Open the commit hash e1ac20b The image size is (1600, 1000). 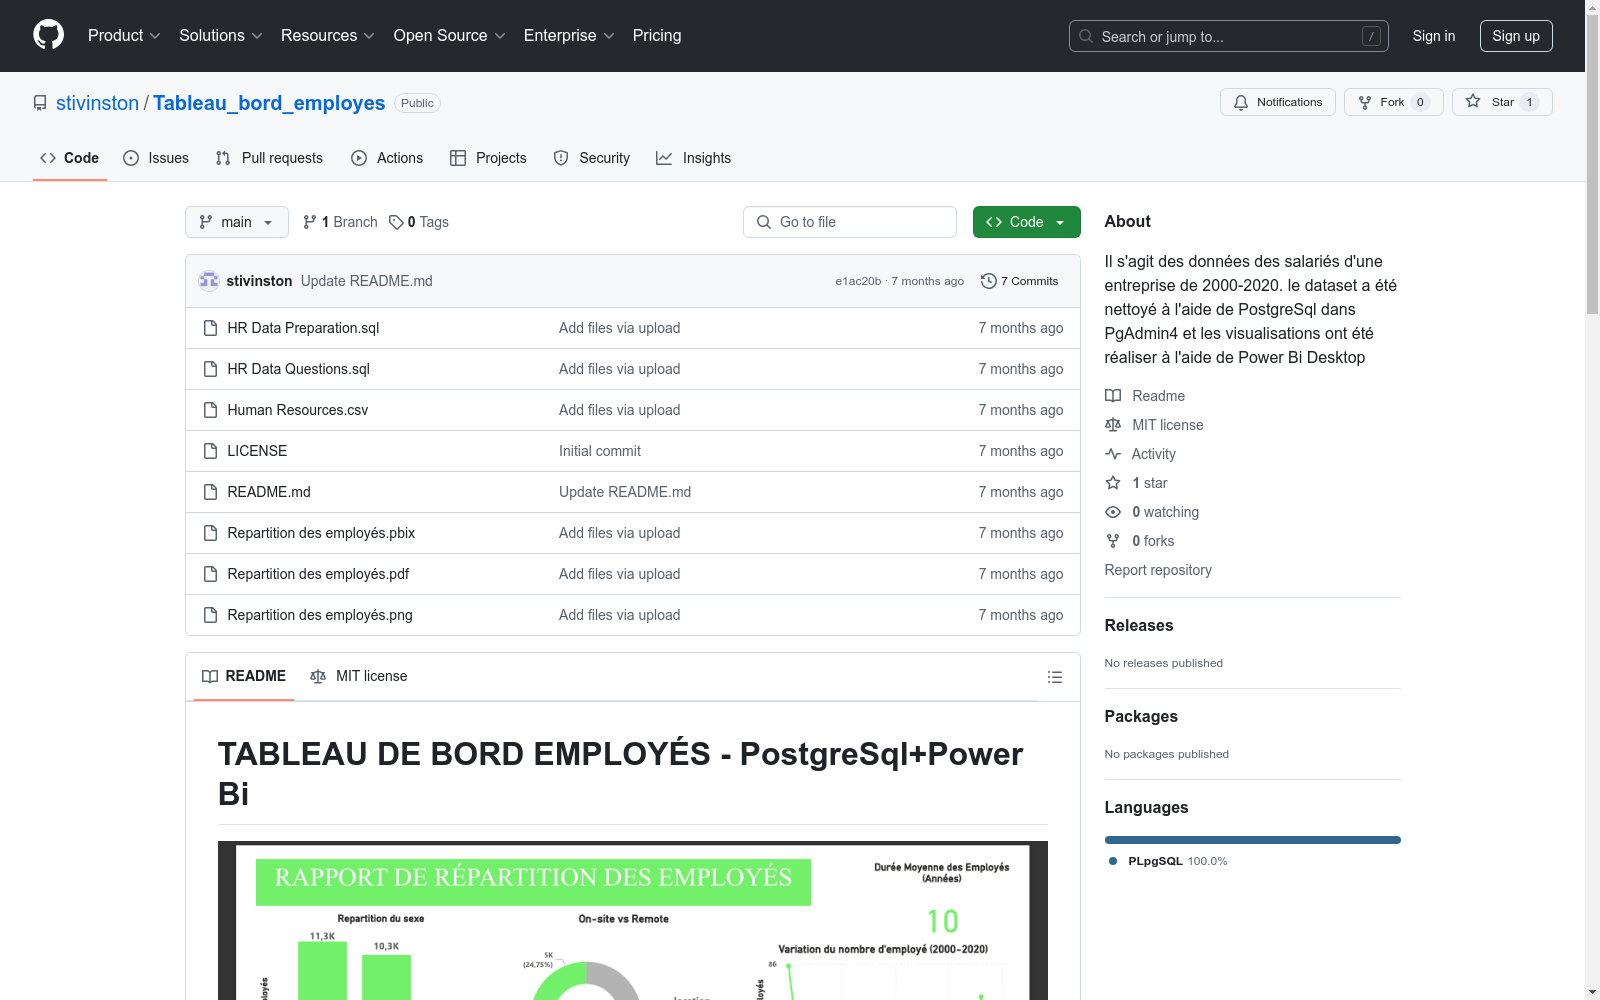tap(858, 281)
